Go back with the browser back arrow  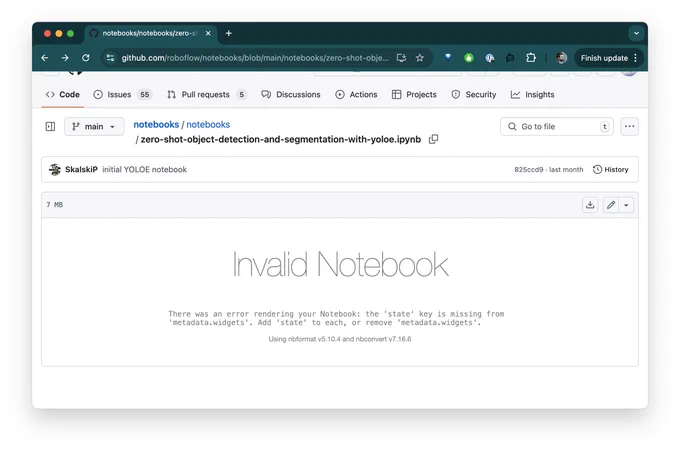pos(45,58)
